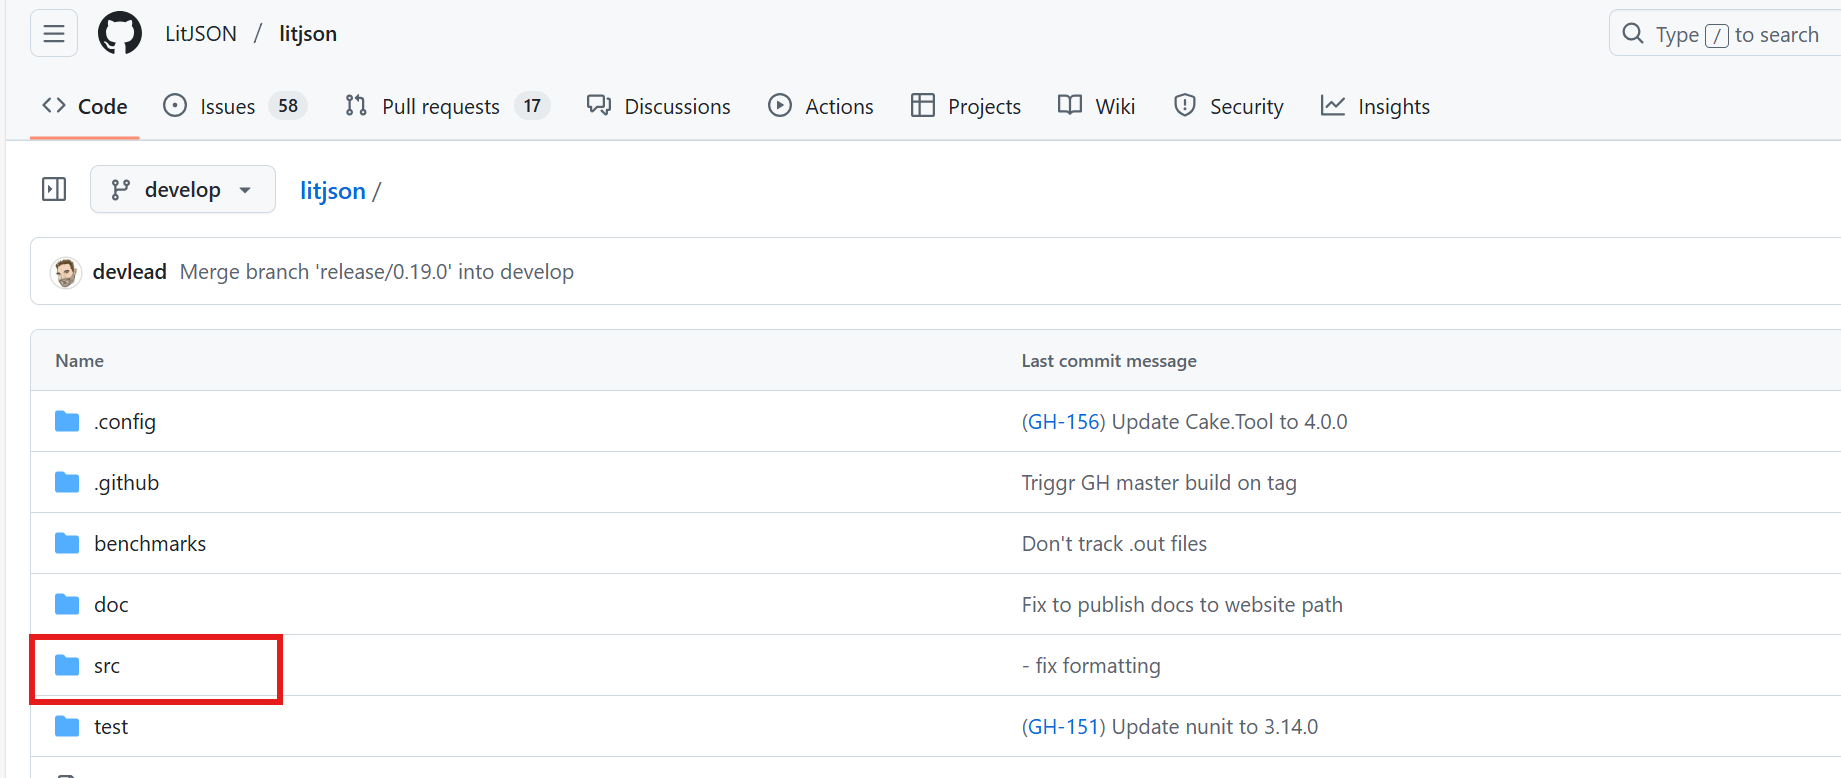Image resolution: width=1841 pixels, height=778 pixels.
Task: Click the .github folder icon
Action: click(x=67, y=482)
